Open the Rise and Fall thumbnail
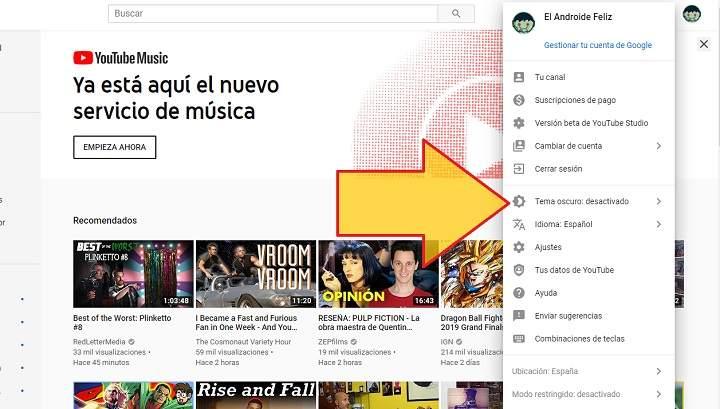720x409 pixels. pos(256,395)
